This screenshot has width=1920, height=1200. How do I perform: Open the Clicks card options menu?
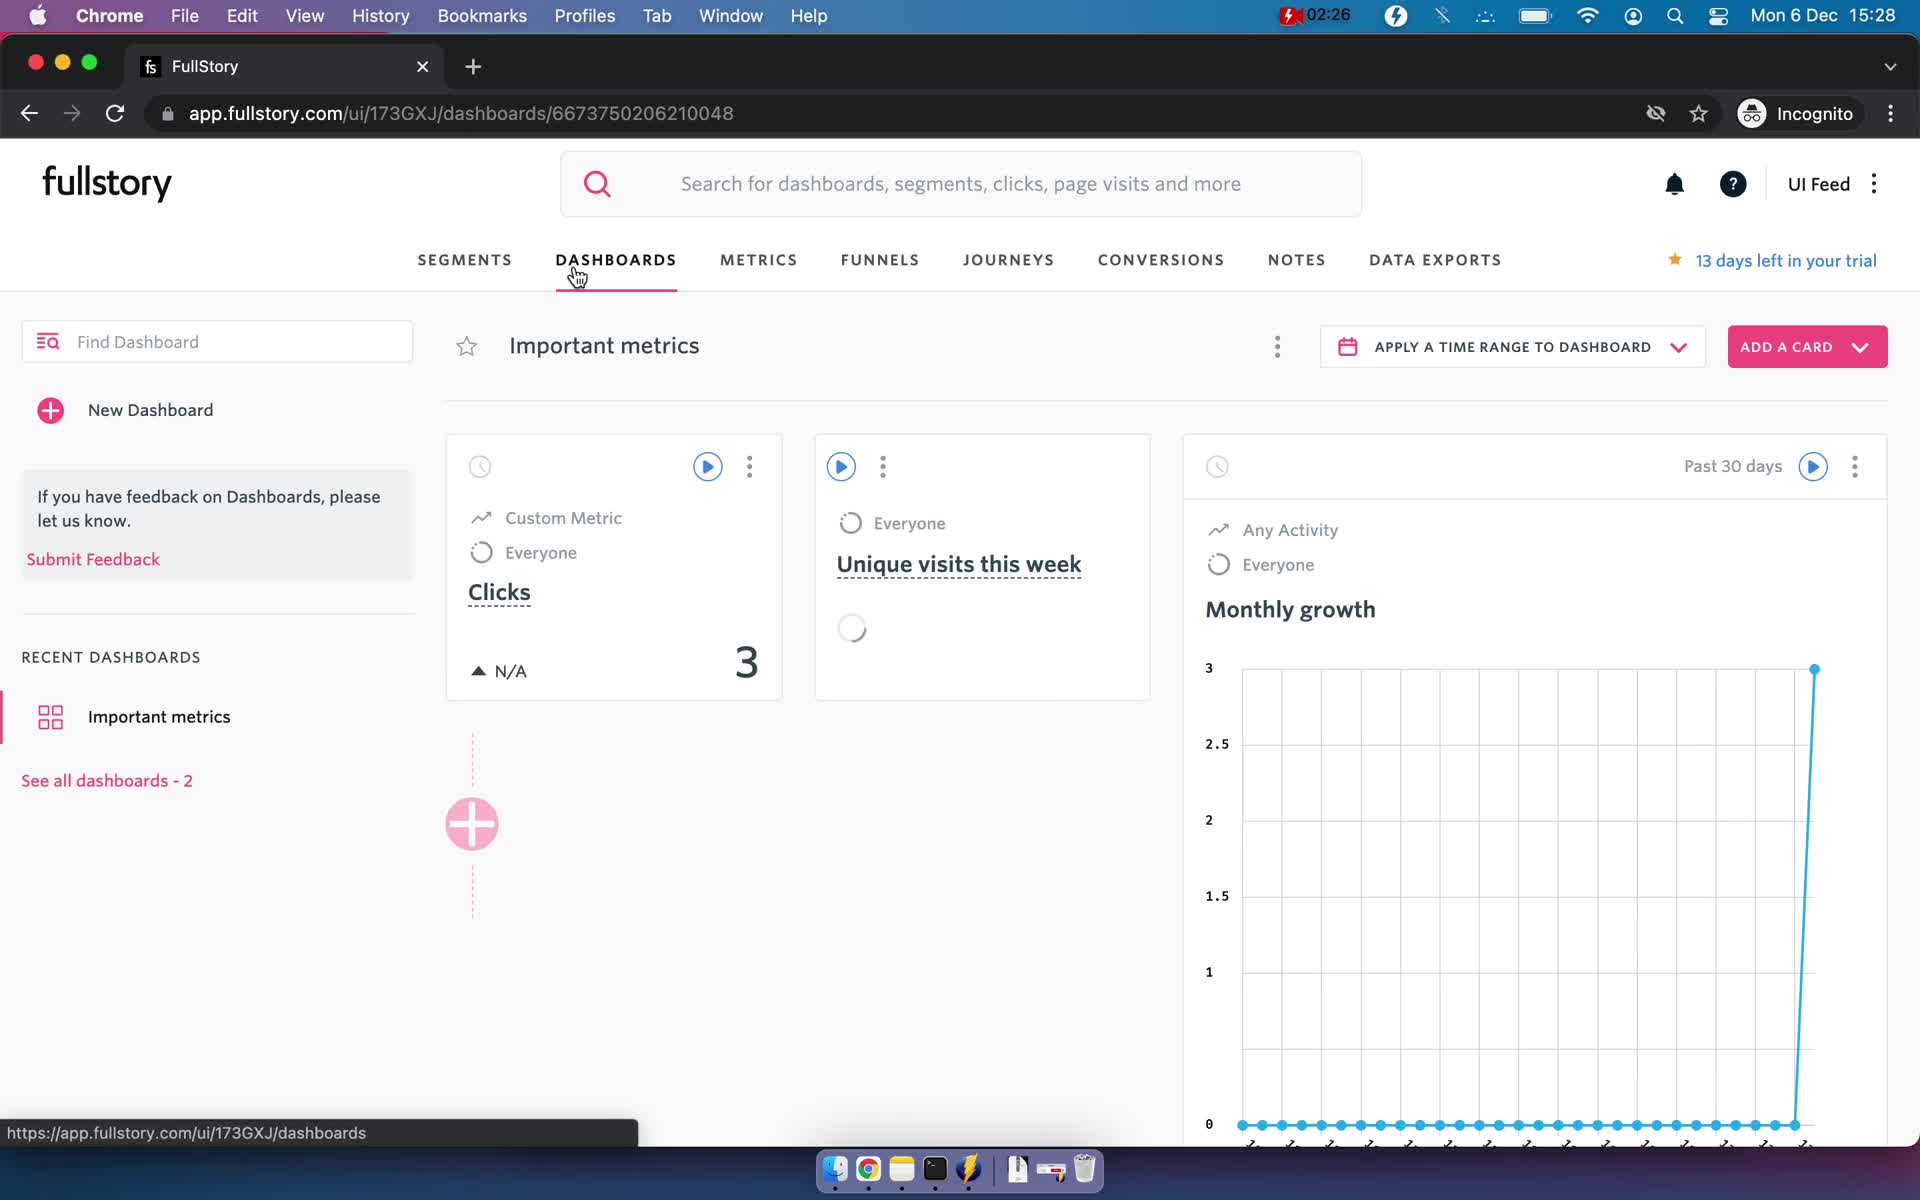tap(749, 467)
